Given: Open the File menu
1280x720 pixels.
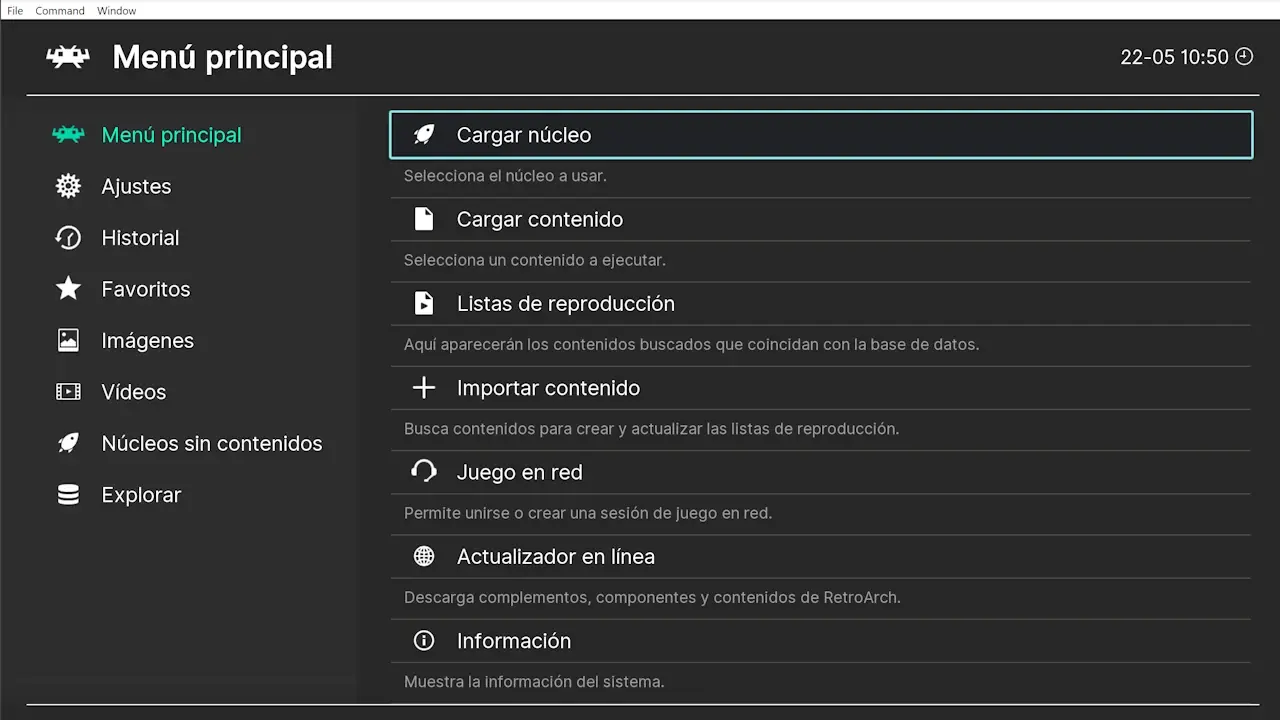Looking at the screenshot, I should click(14, 10).
